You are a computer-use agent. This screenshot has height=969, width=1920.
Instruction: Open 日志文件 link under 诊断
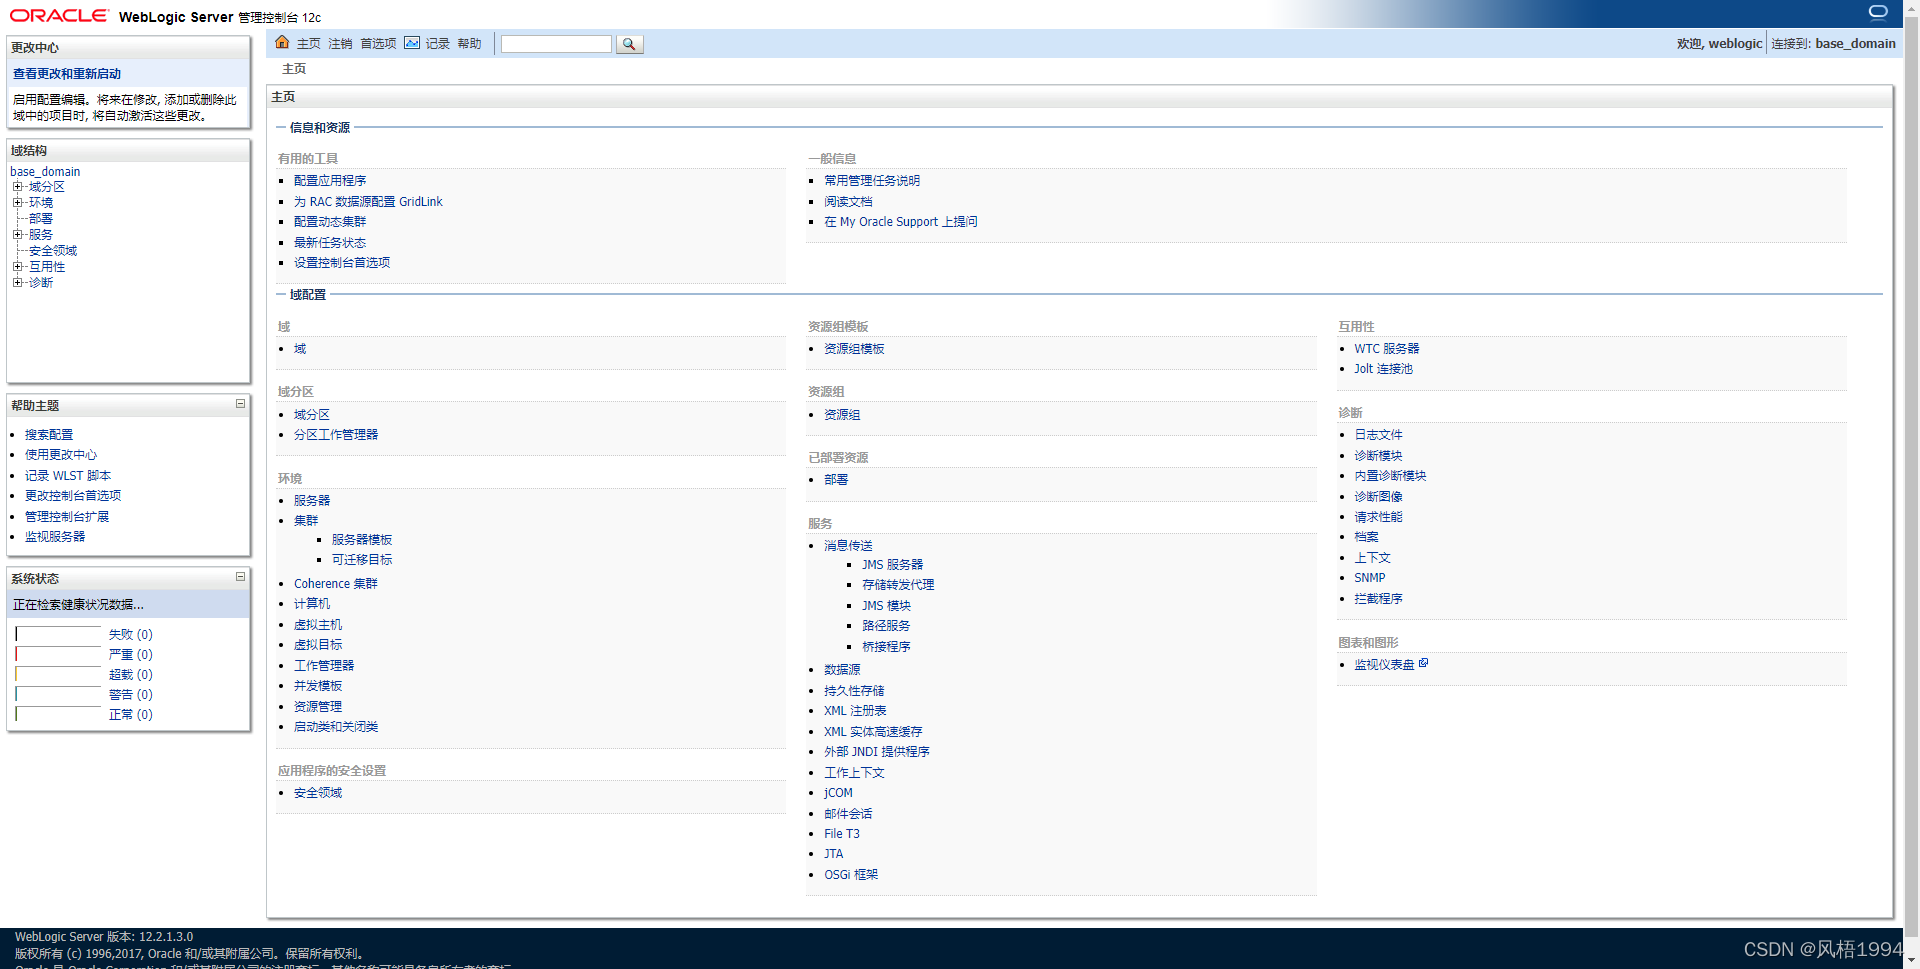(1378, 435)
